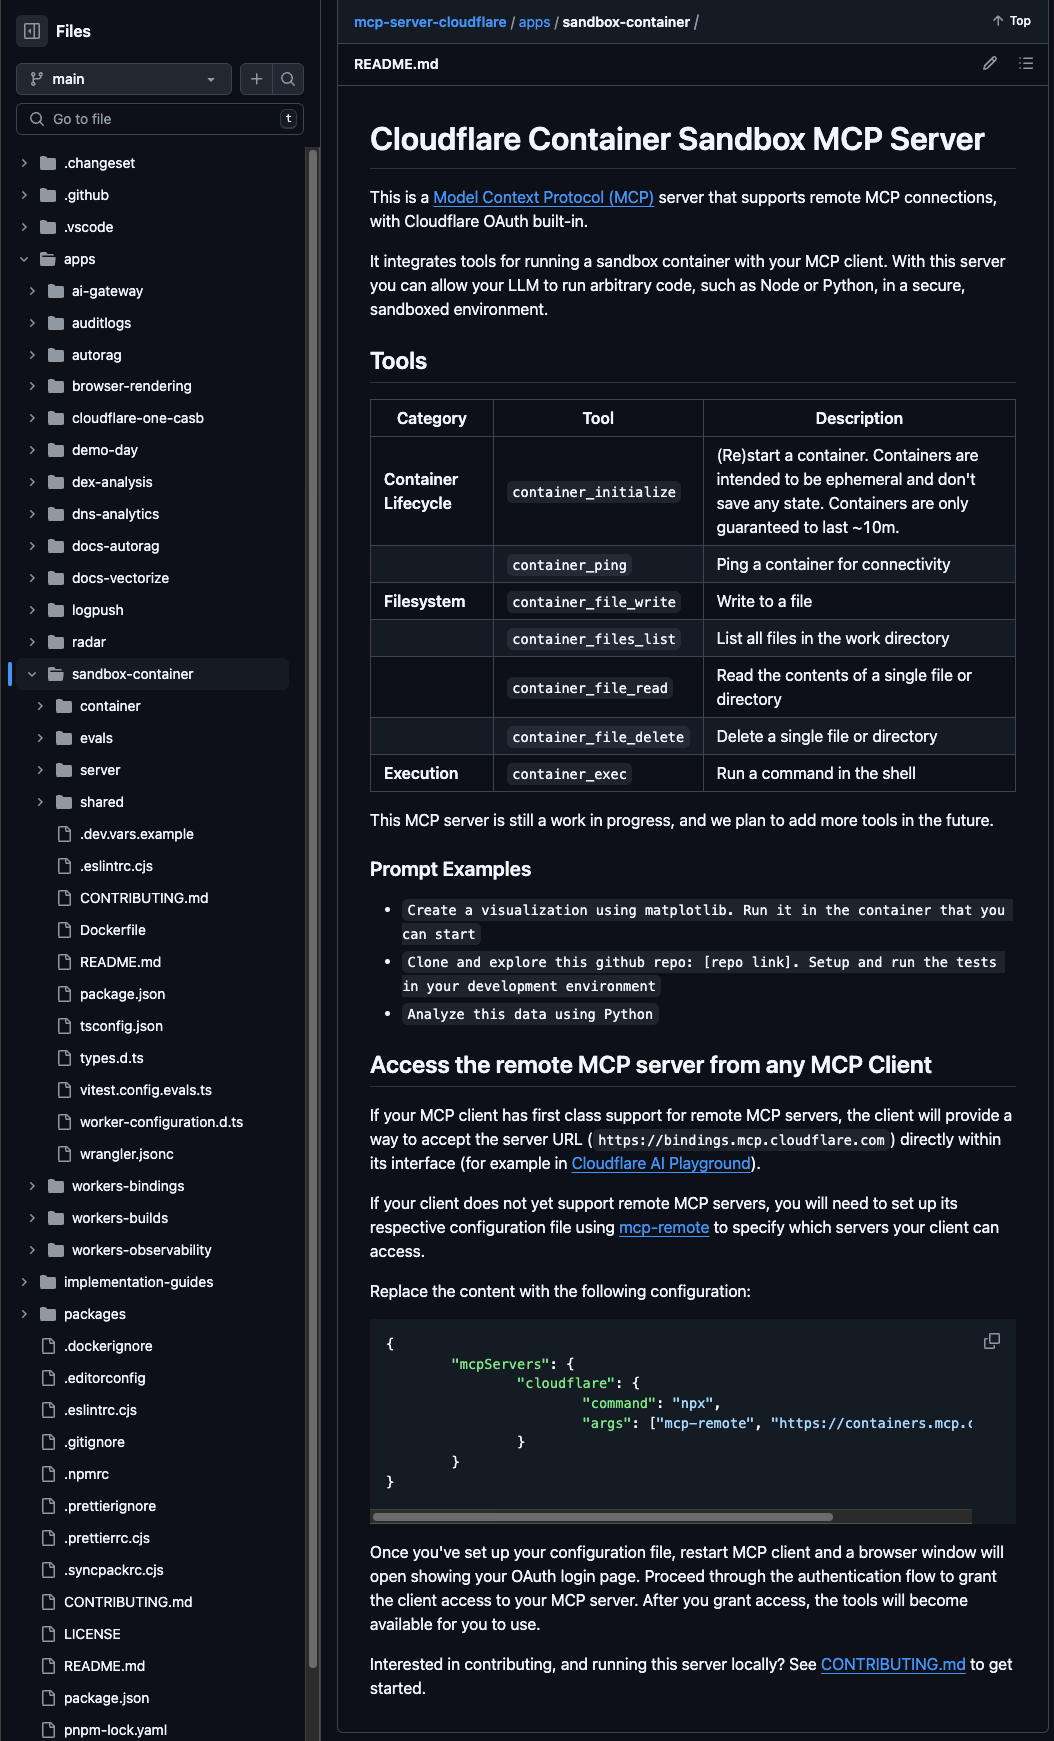Click the LICENSE file icon
Viewport: 1054px width, 1741px height.
[48, 1634]
